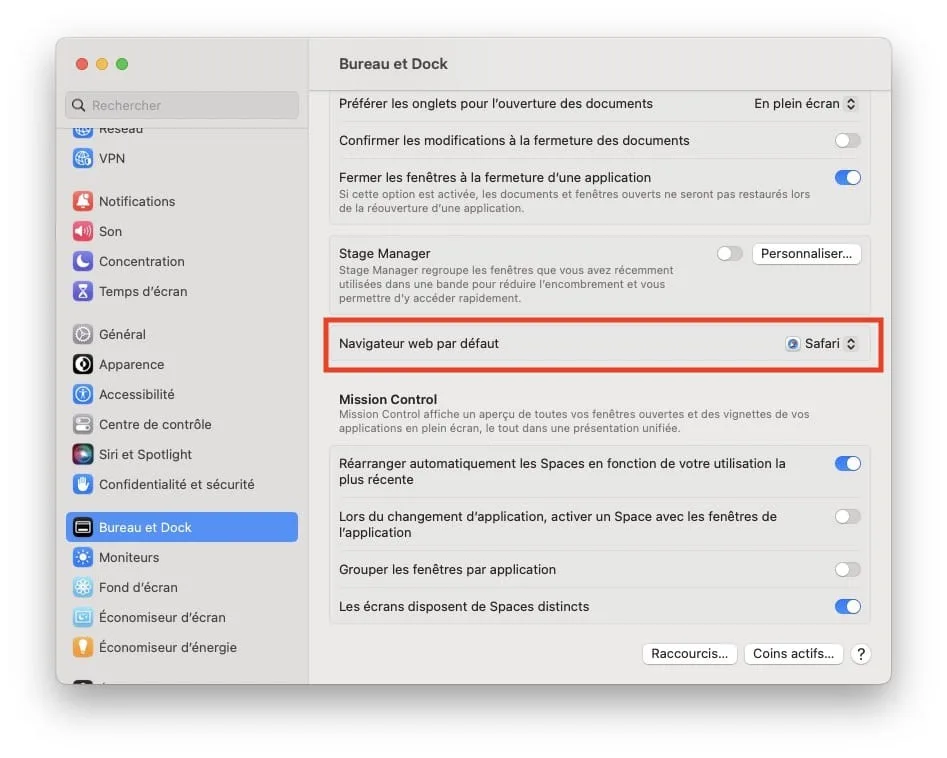This screenshot has height=758, width=947.
Task: Click the Concentration moon icon
Action: click(x=83, y=262)
